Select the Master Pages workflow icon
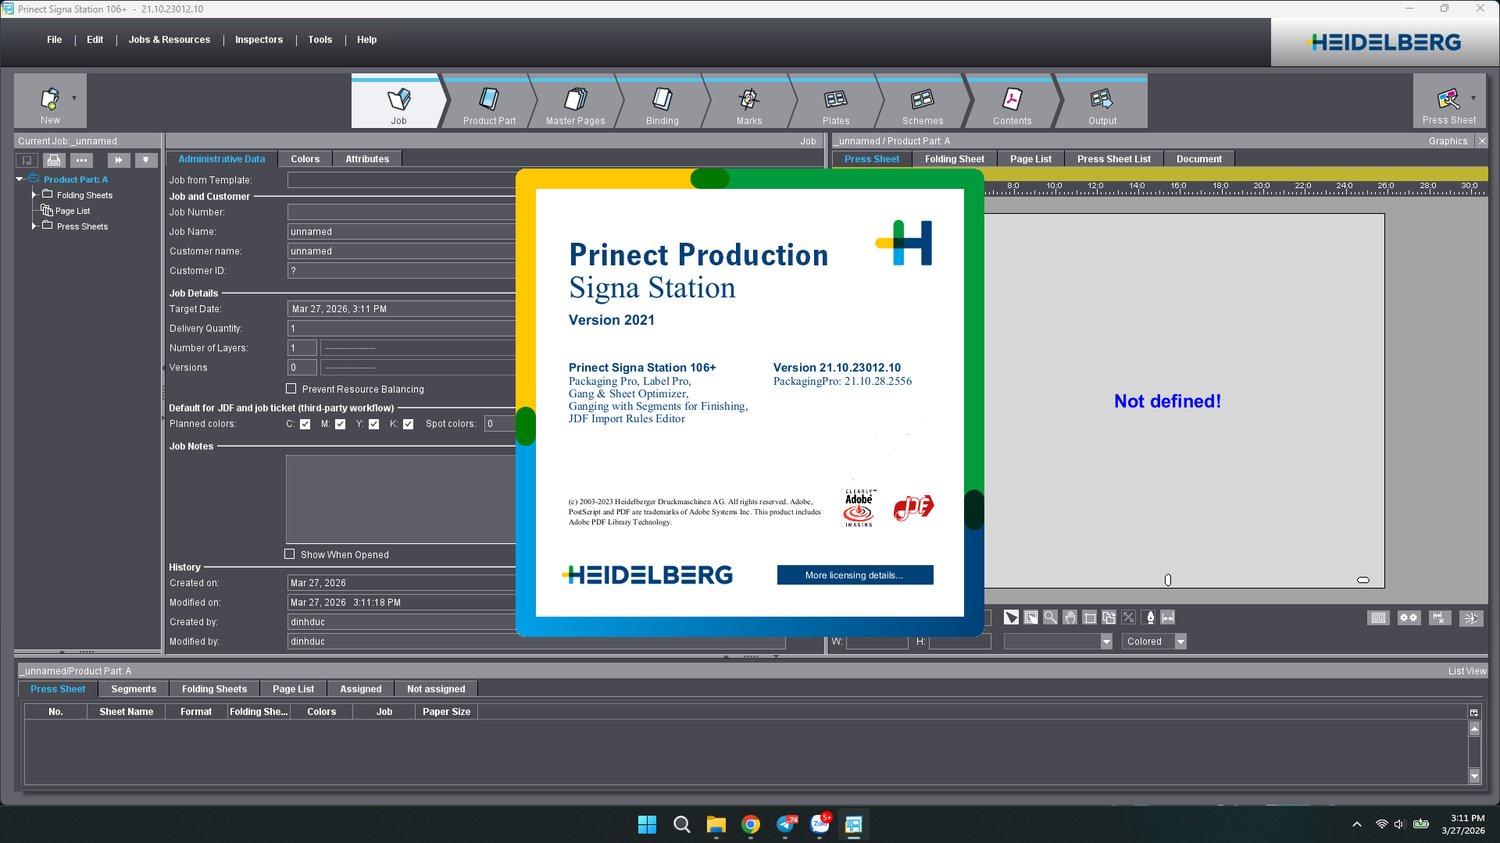This screenshot has width=1500, height=843. [x=576, y=99]
